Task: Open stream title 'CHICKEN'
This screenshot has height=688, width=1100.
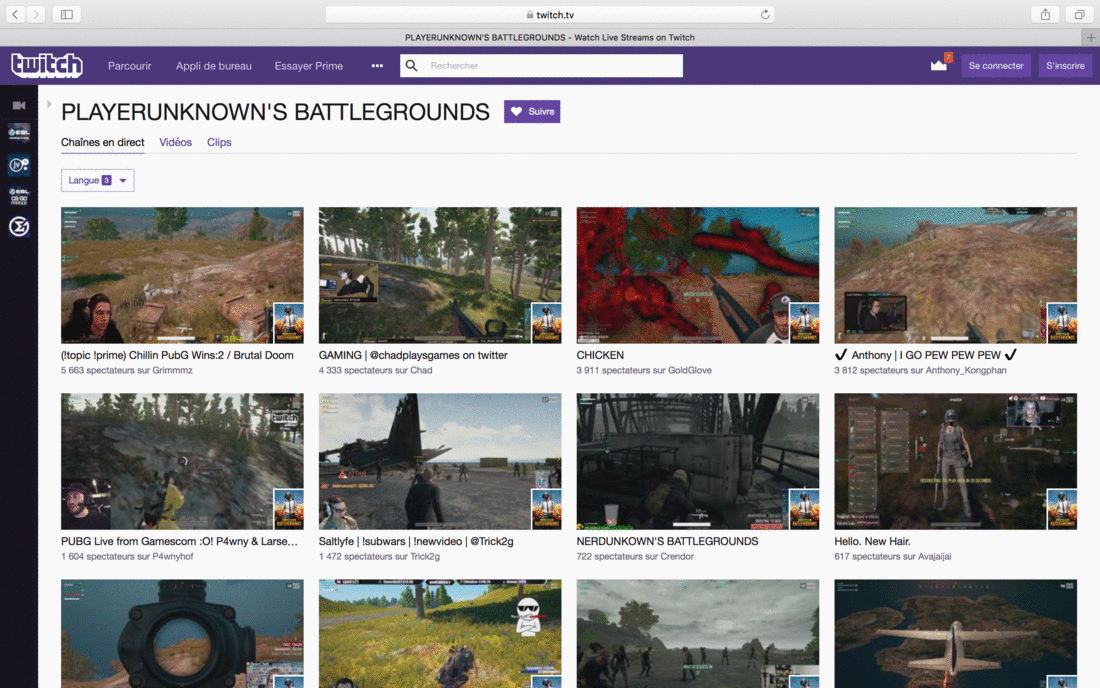Action: point(600,355)
